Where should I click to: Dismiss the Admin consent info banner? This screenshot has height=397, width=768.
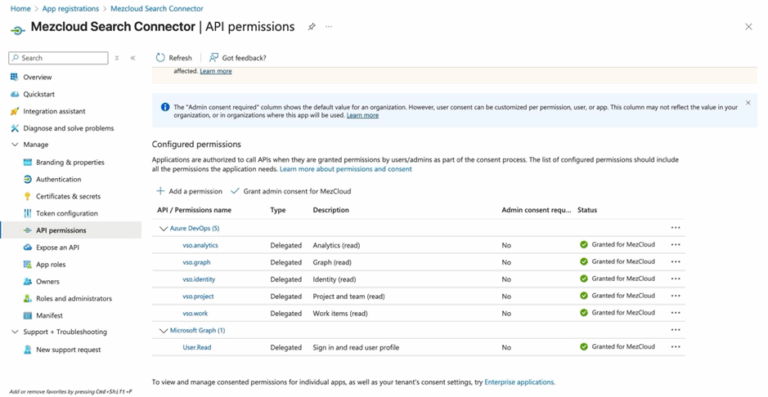point(748,103)
